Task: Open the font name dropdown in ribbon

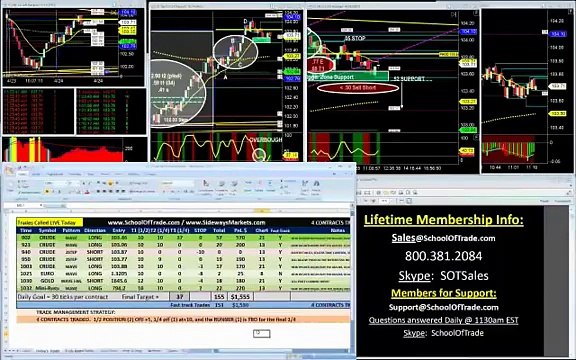Action: [65, 183]
